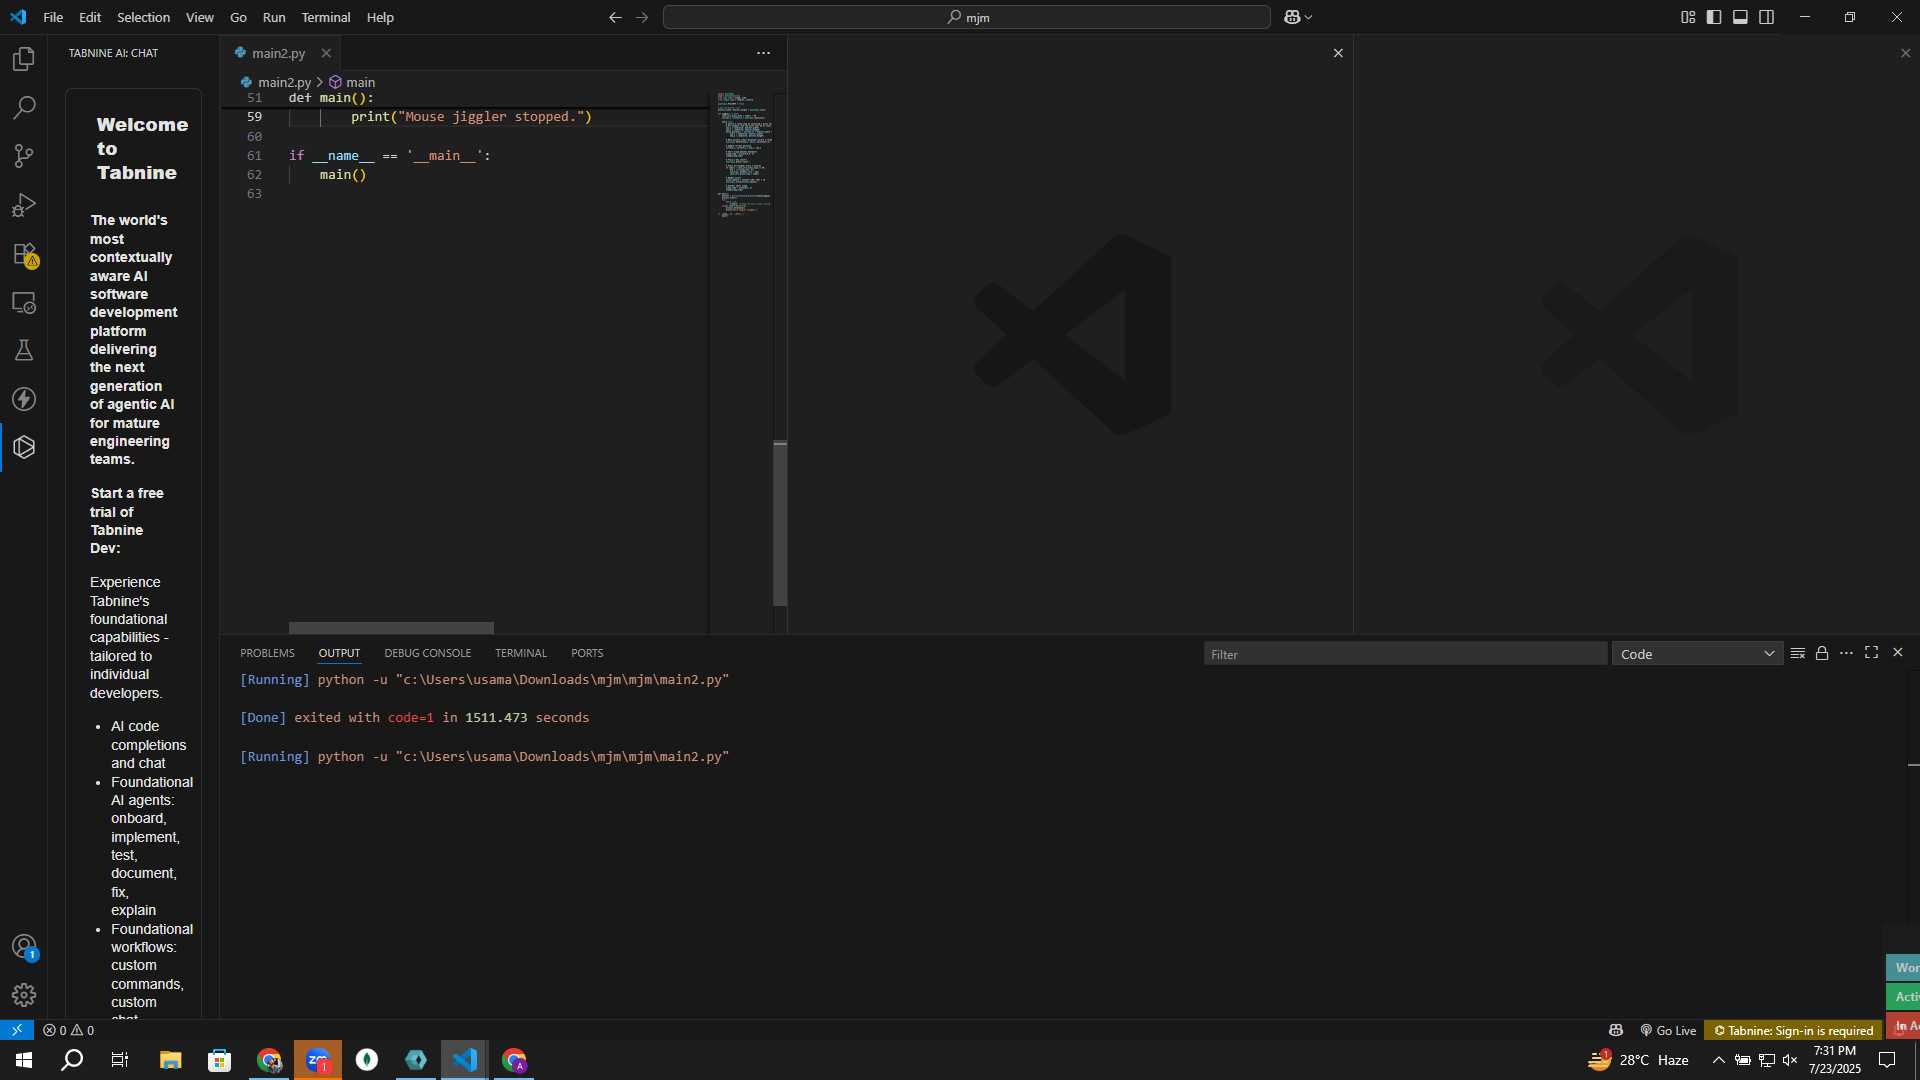
Task: Open the View menu
Action: pos(200,17)
